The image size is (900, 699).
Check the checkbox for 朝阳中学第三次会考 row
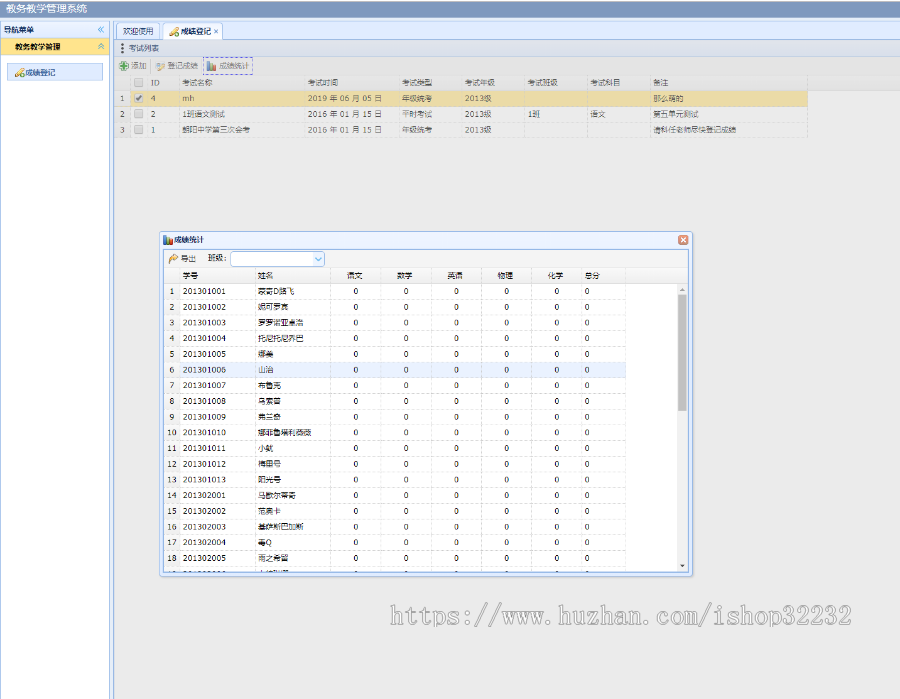pyautogui.click(x=139, y=130)
